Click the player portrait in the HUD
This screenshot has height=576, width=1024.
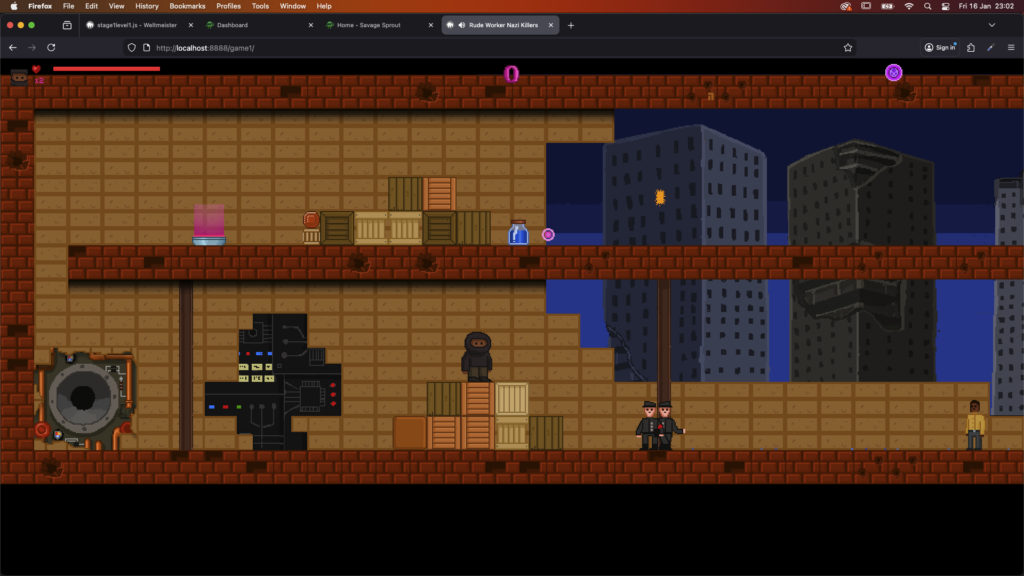click(19, 76)
